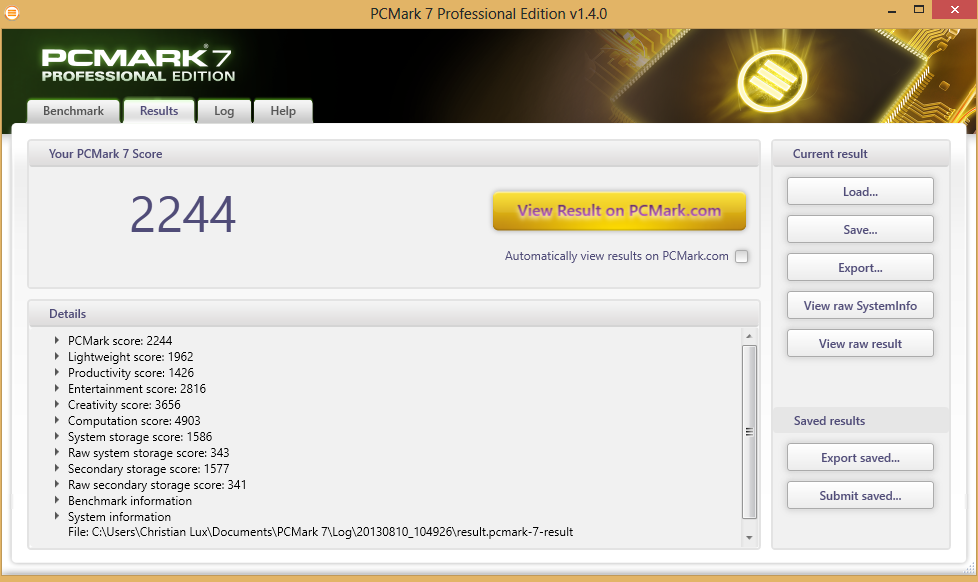
Task: Click View Result on PCMark.com button
Action: 619,211
